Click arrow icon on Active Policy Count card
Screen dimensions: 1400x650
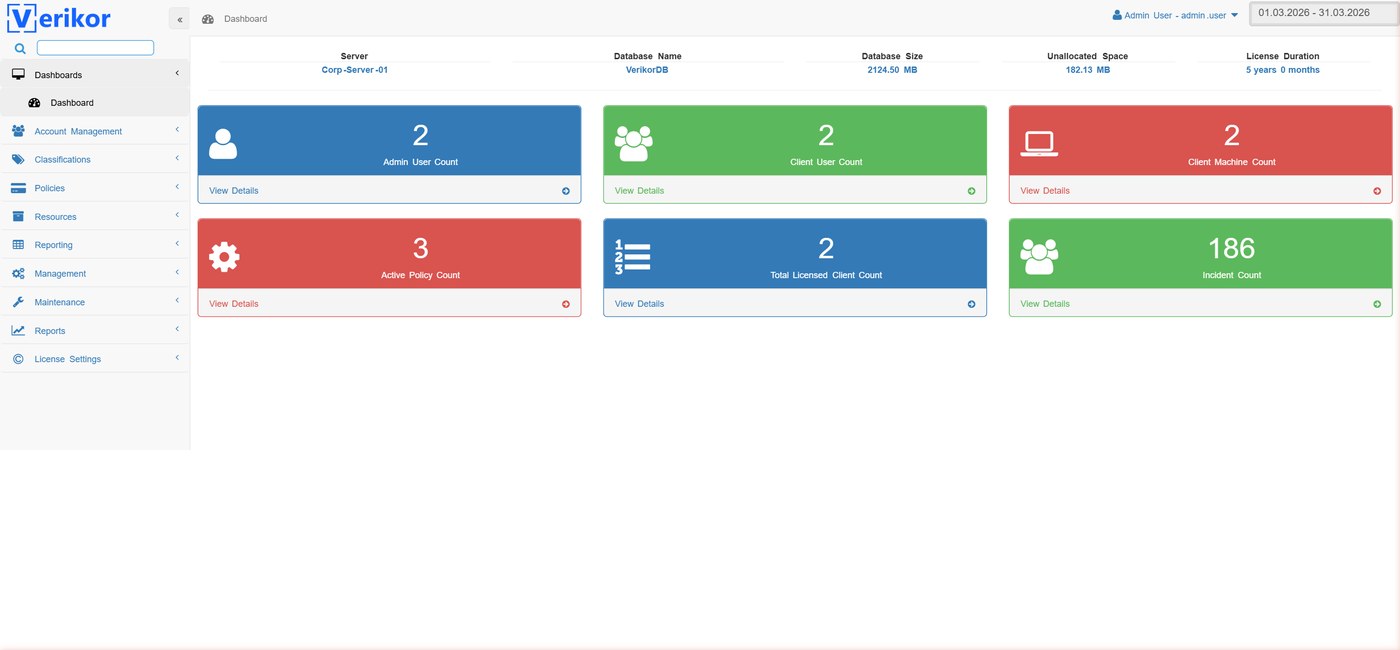(x=566, y=304)
